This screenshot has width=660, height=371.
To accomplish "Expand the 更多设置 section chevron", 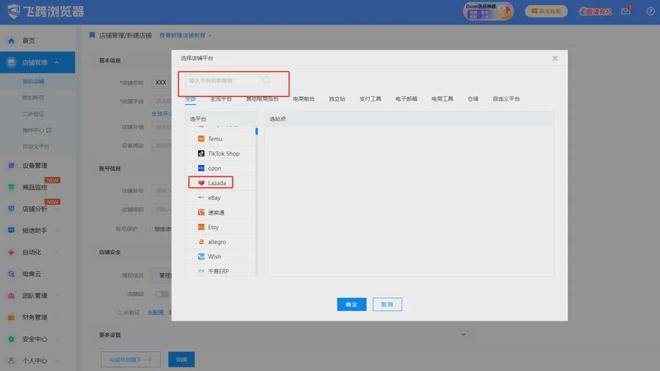I will [x=463, y=335].
